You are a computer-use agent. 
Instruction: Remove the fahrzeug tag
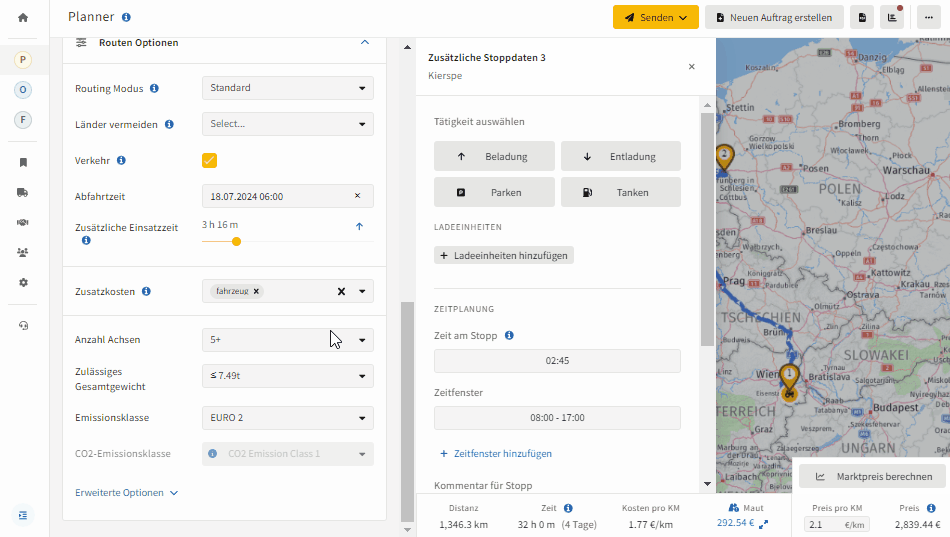click(x=256, y=292)
